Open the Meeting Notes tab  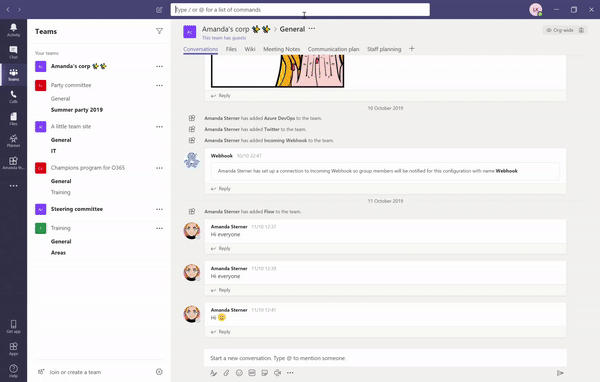tap(282, 49)
